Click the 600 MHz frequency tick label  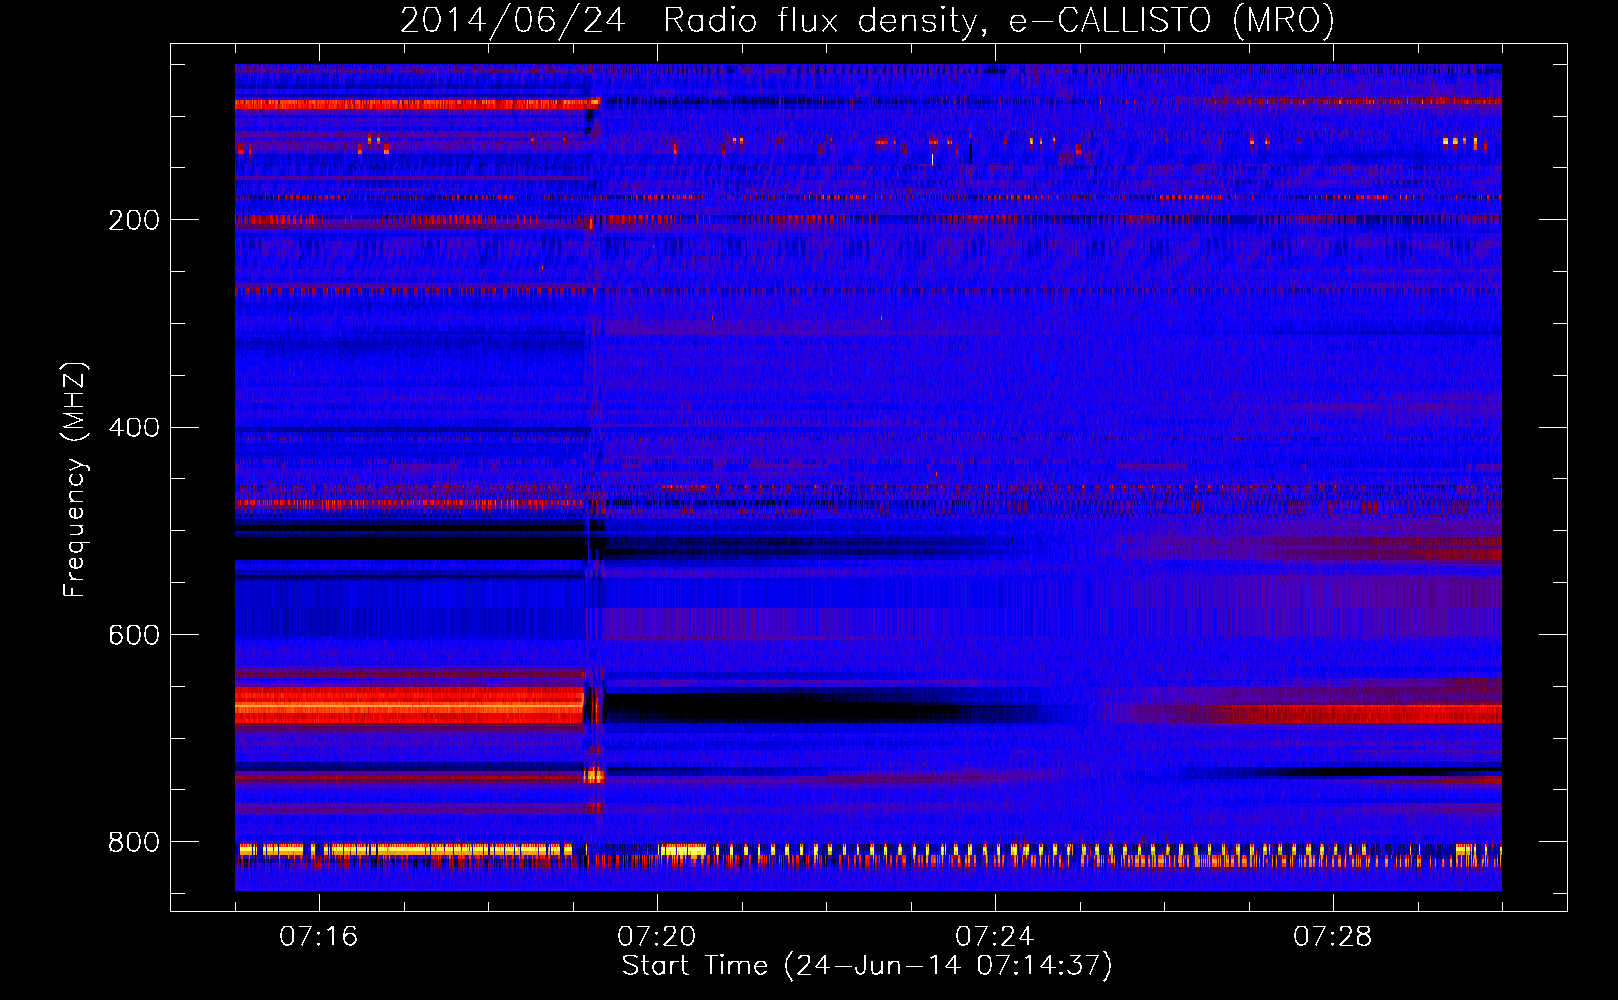click(x=133, y=635)
